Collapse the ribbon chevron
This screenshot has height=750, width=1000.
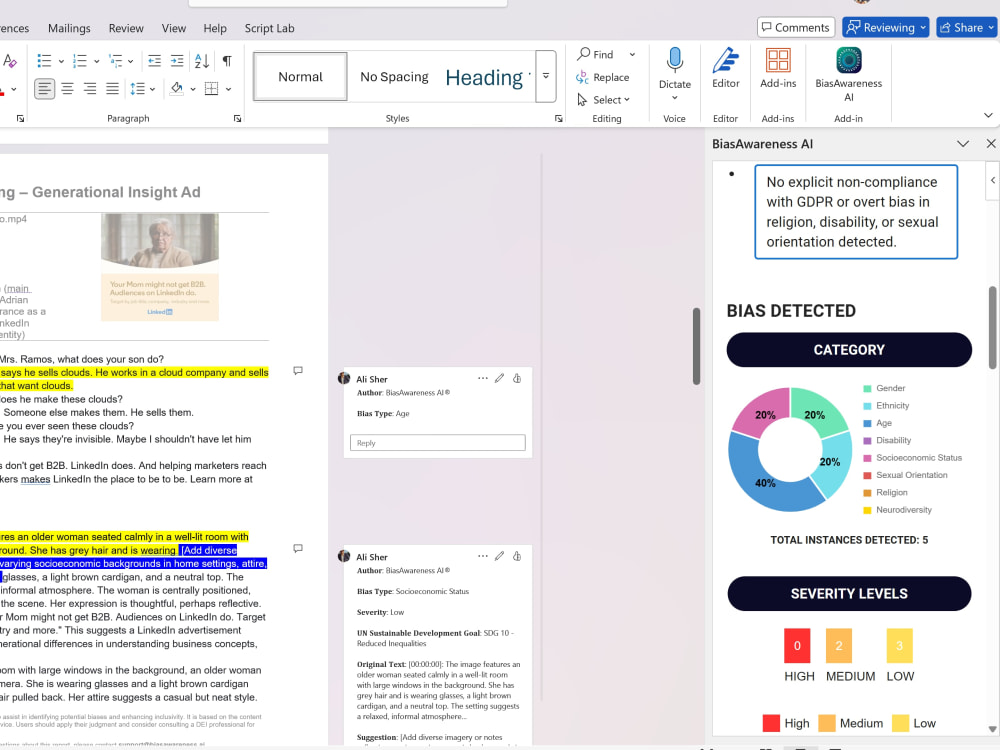tap(988, 115)
